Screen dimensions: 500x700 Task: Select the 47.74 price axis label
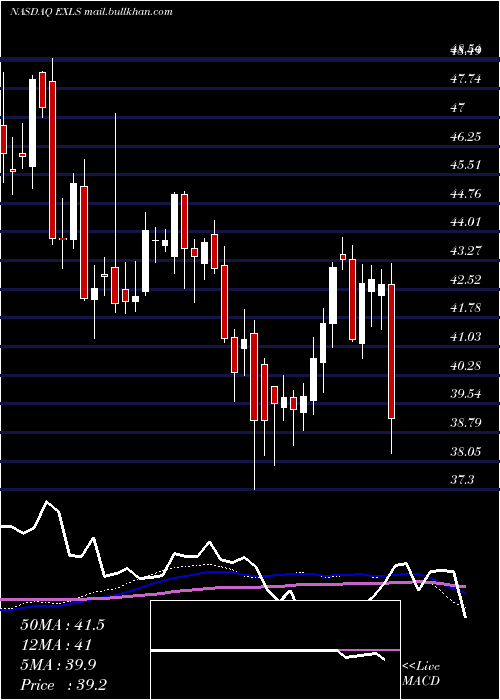pos(466,79)
